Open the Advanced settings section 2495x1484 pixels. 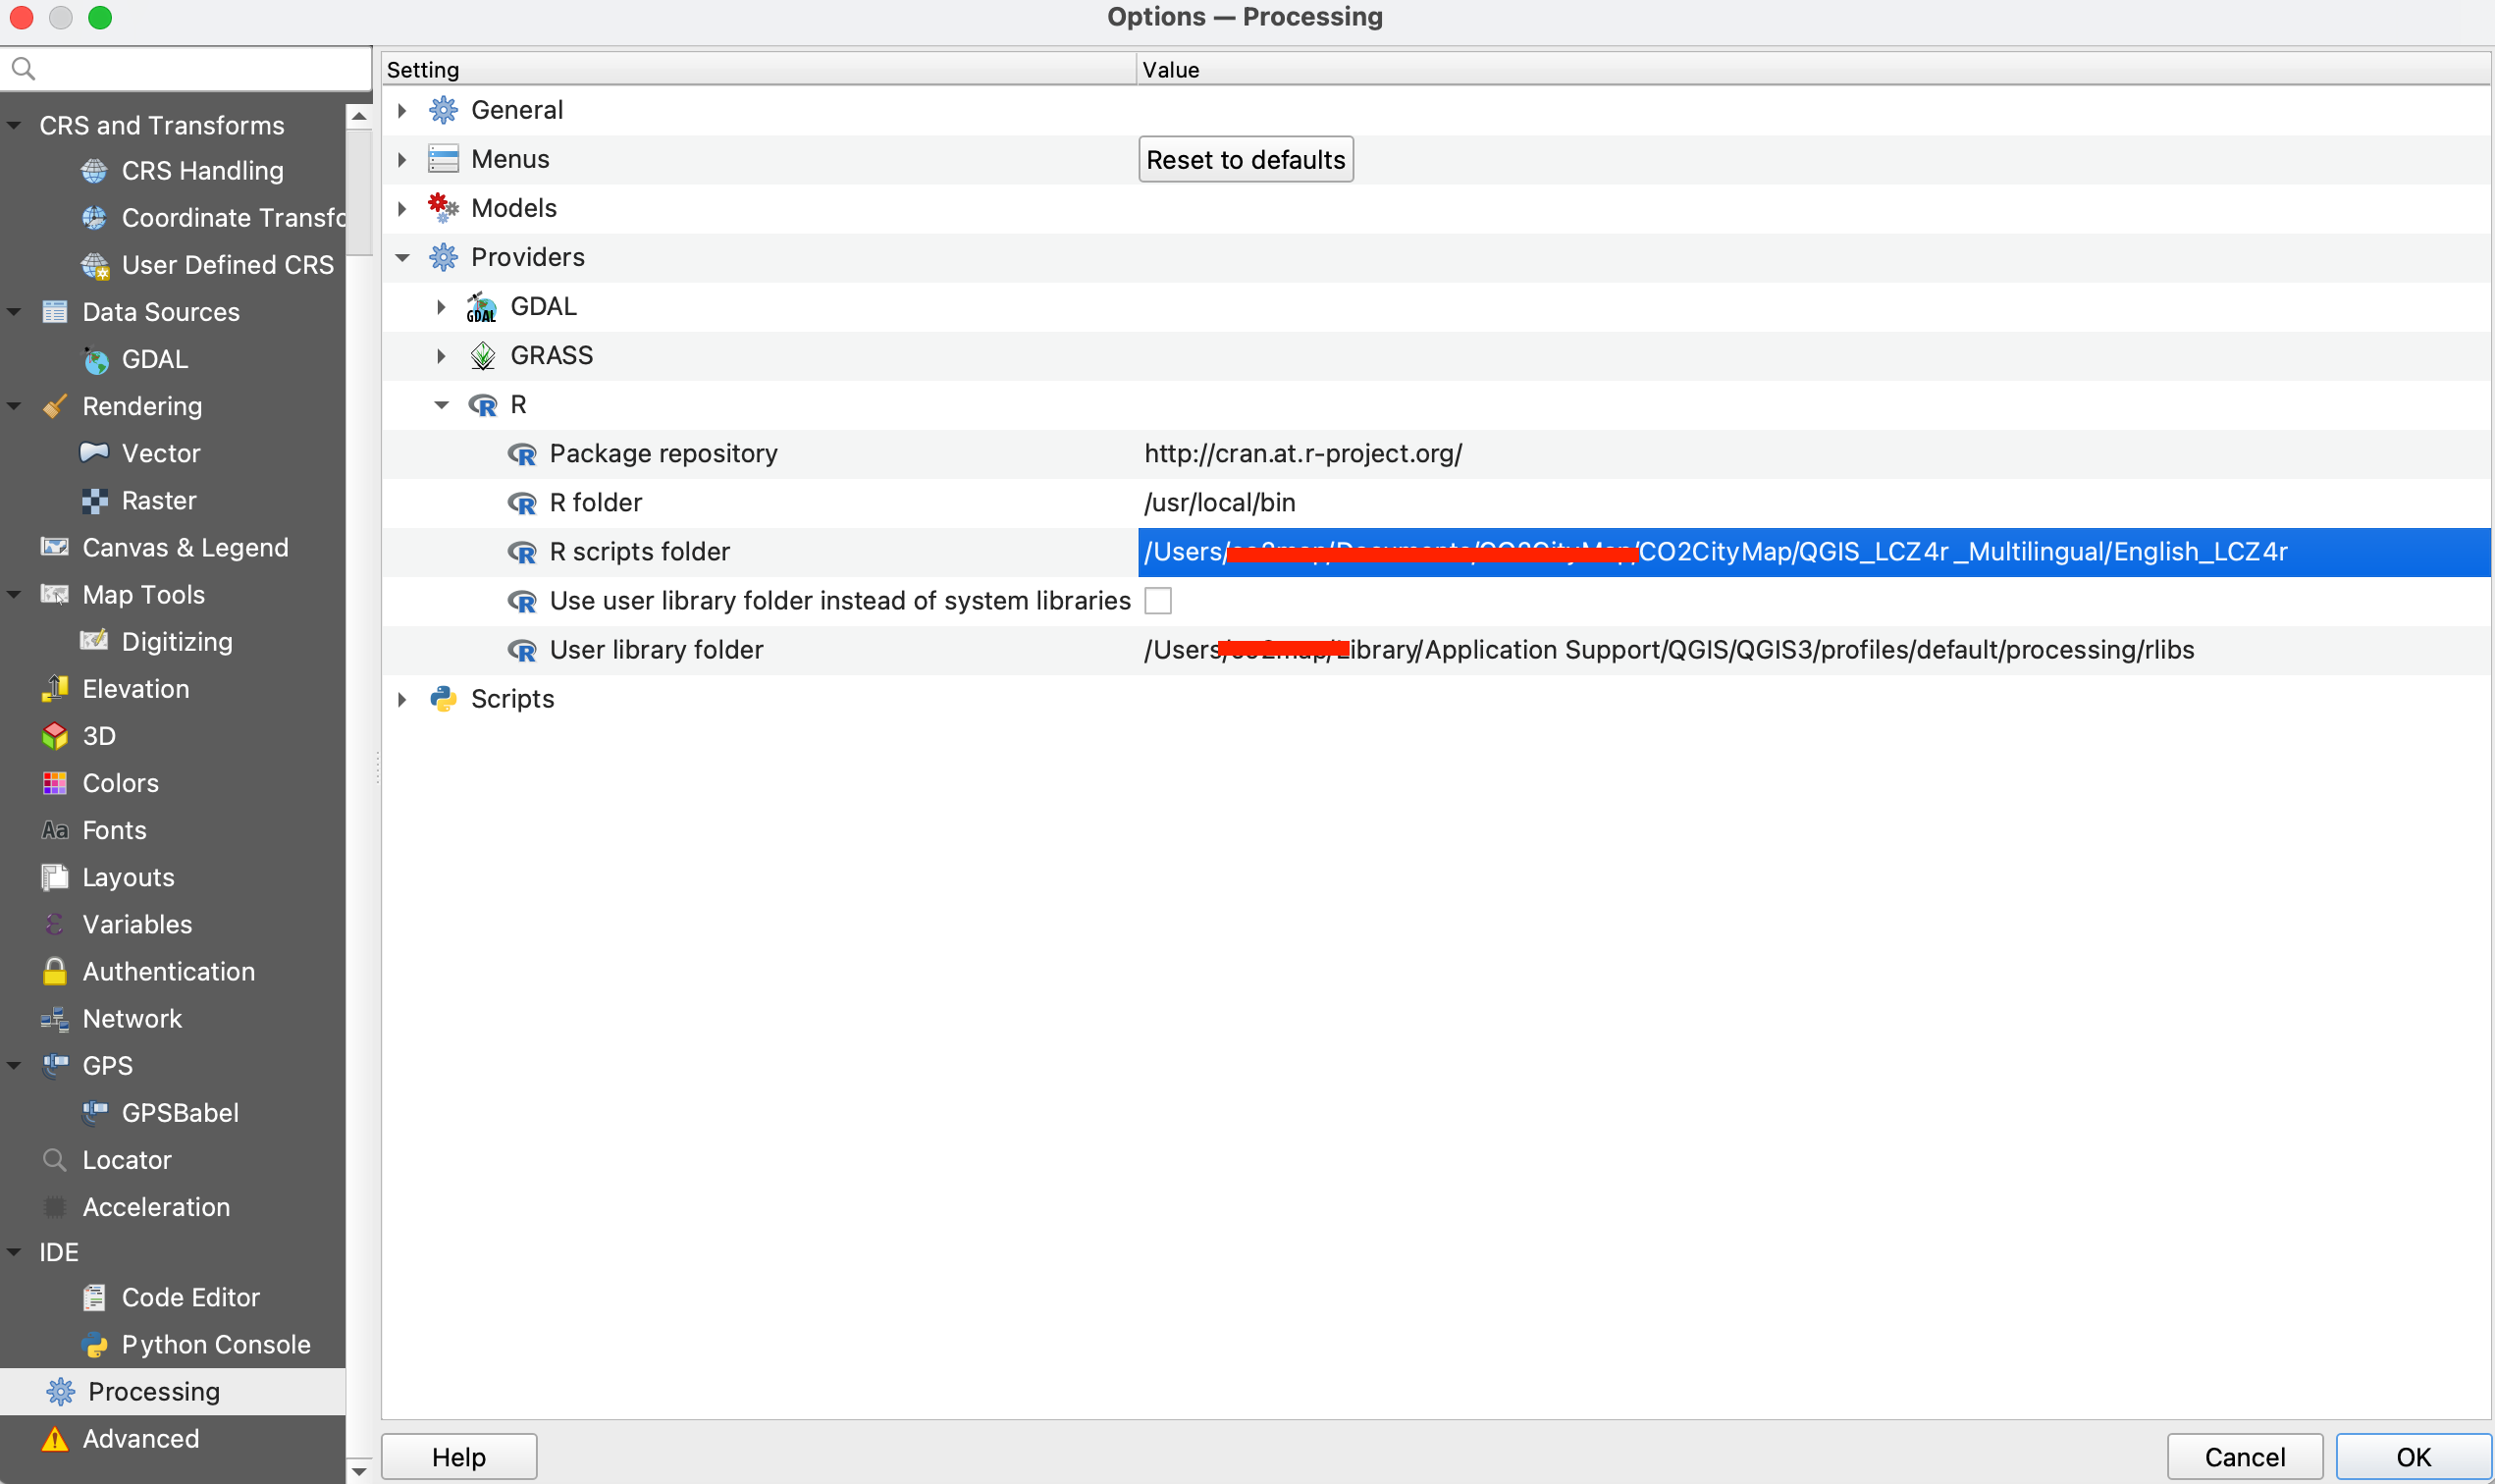139,1438
